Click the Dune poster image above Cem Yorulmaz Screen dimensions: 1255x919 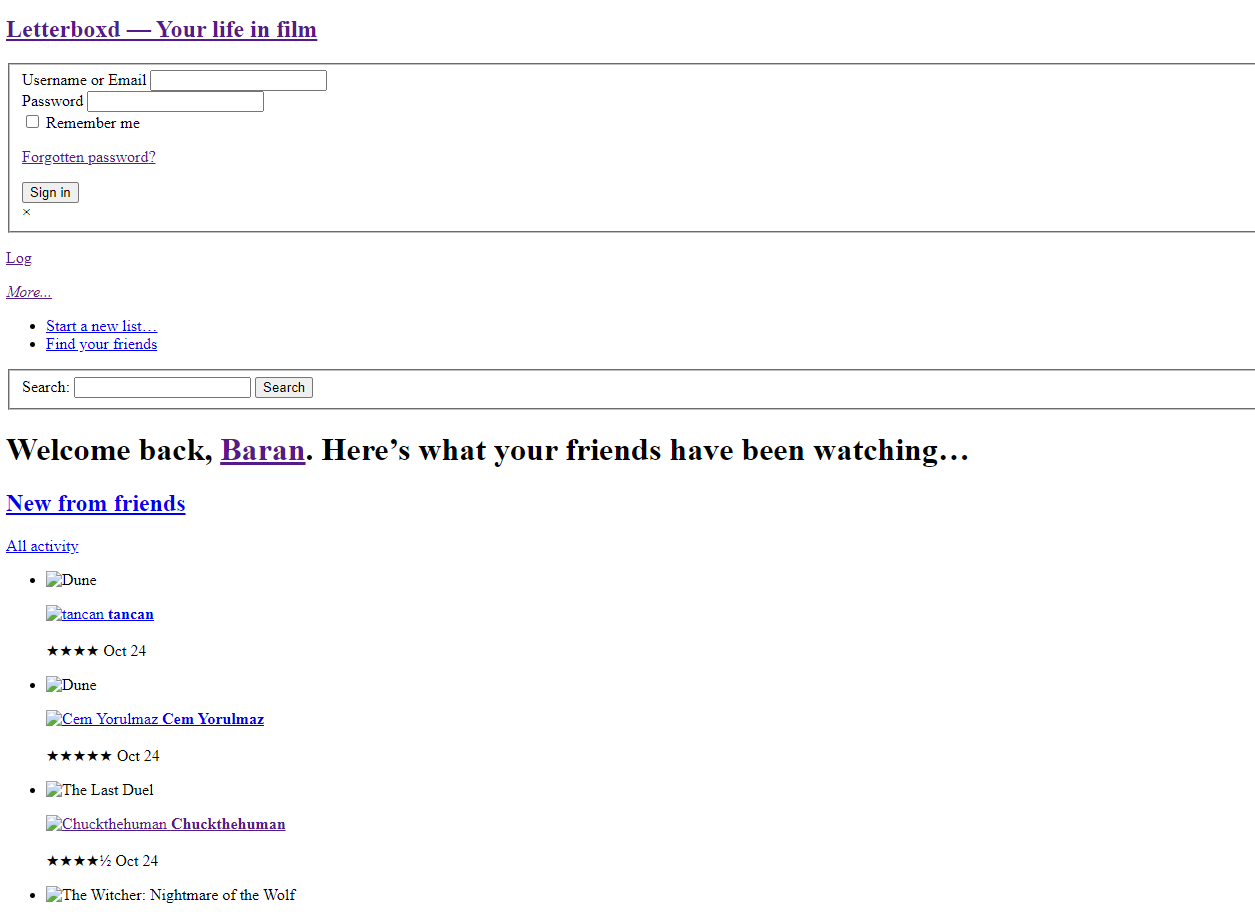coord(71,685)
